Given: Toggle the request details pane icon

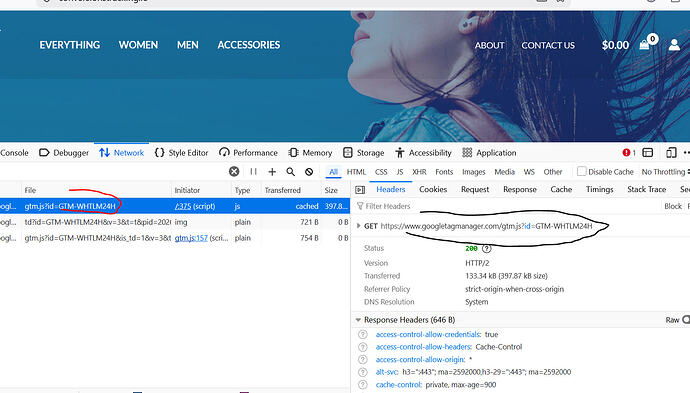Looking at the screenshot, I should pos(360,190).
